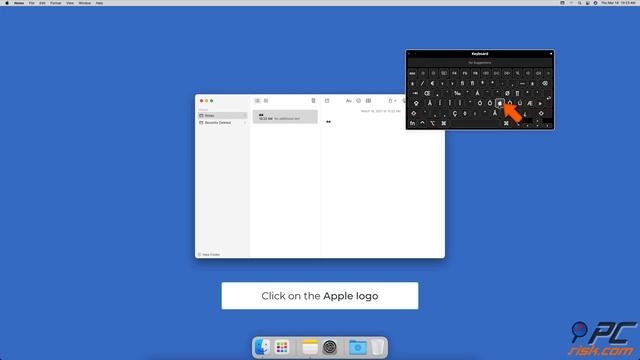Create a new note with the compose icon
640x360 pixels.
tap(327, 100)
